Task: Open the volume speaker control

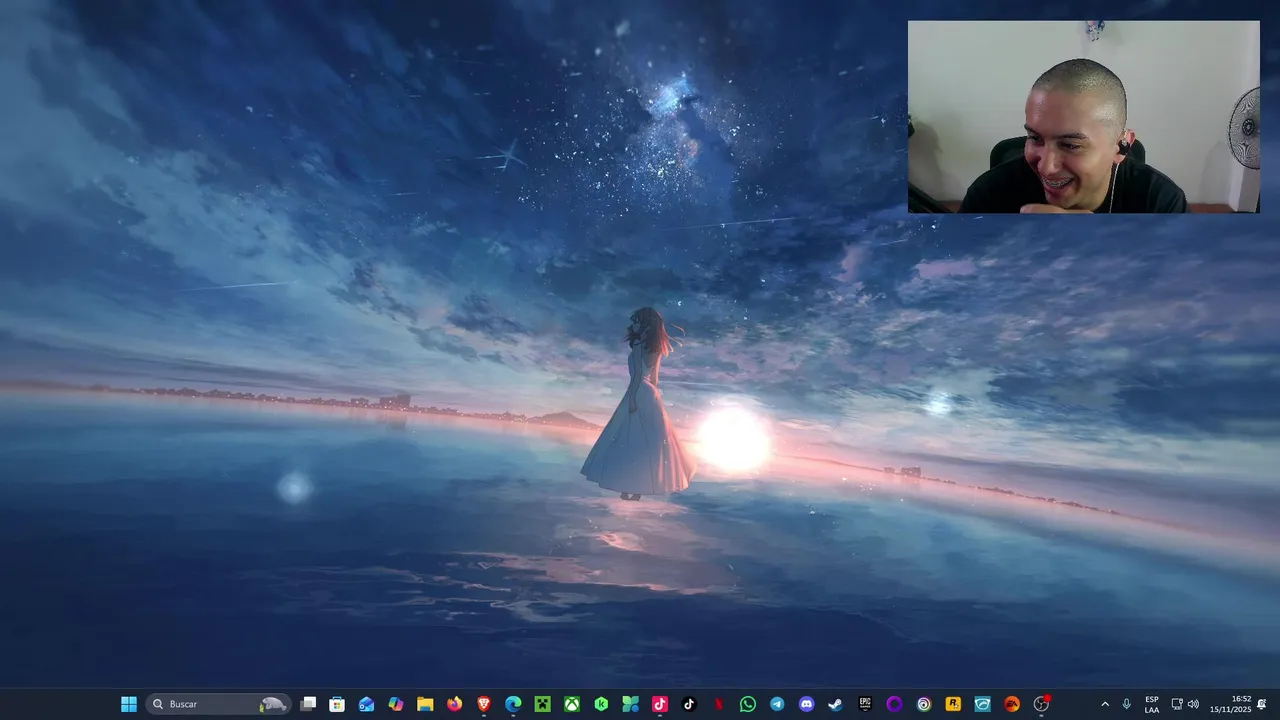Action: point(1193,704)
